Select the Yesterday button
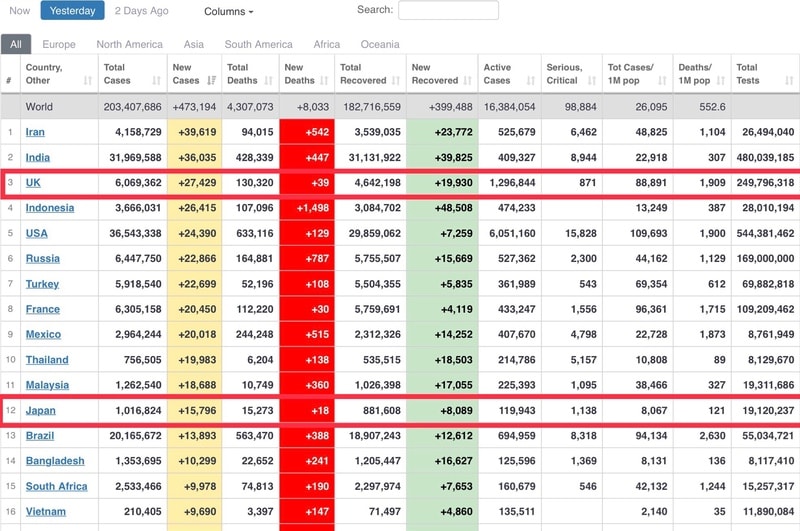Viewport: 800px width, 531px height. [72, 11]
